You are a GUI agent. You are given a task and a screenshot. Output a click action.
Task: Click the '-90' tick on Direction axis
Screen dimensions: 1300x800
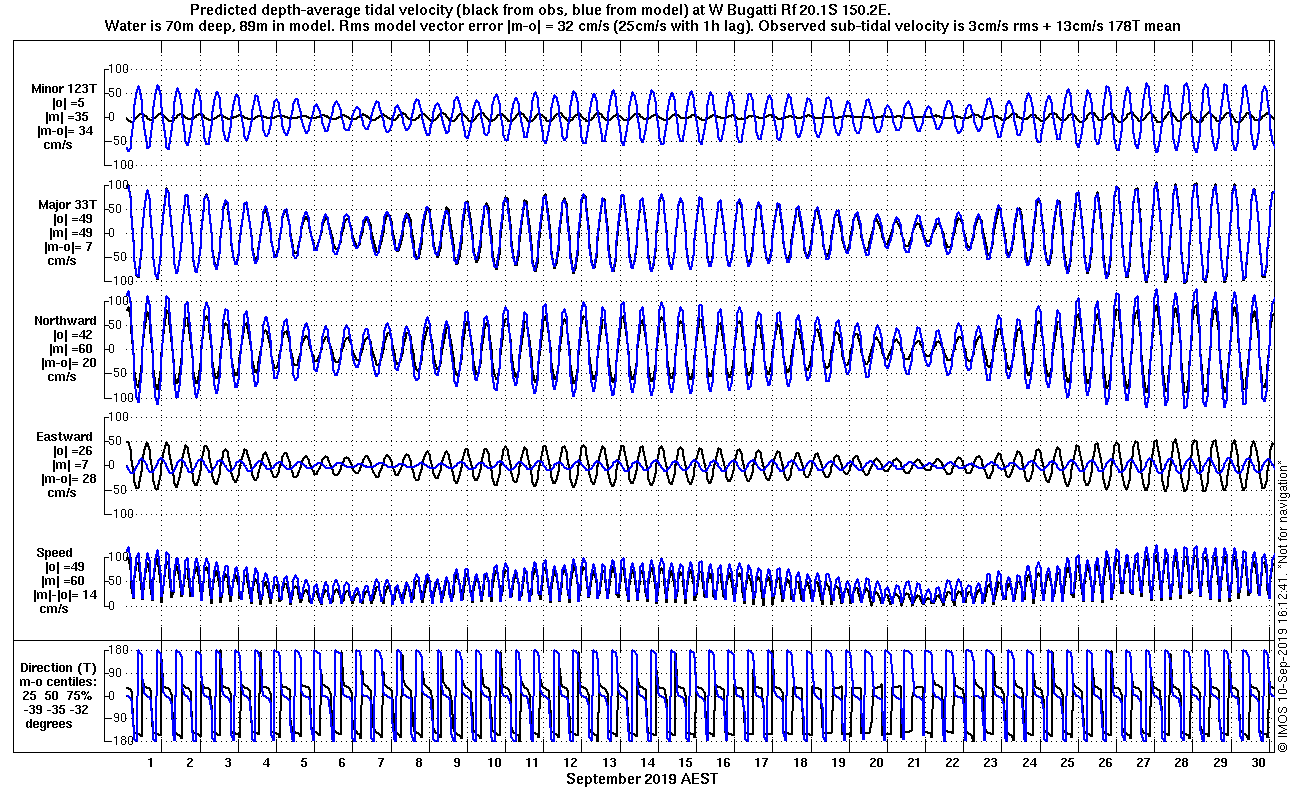click(117, 718)
